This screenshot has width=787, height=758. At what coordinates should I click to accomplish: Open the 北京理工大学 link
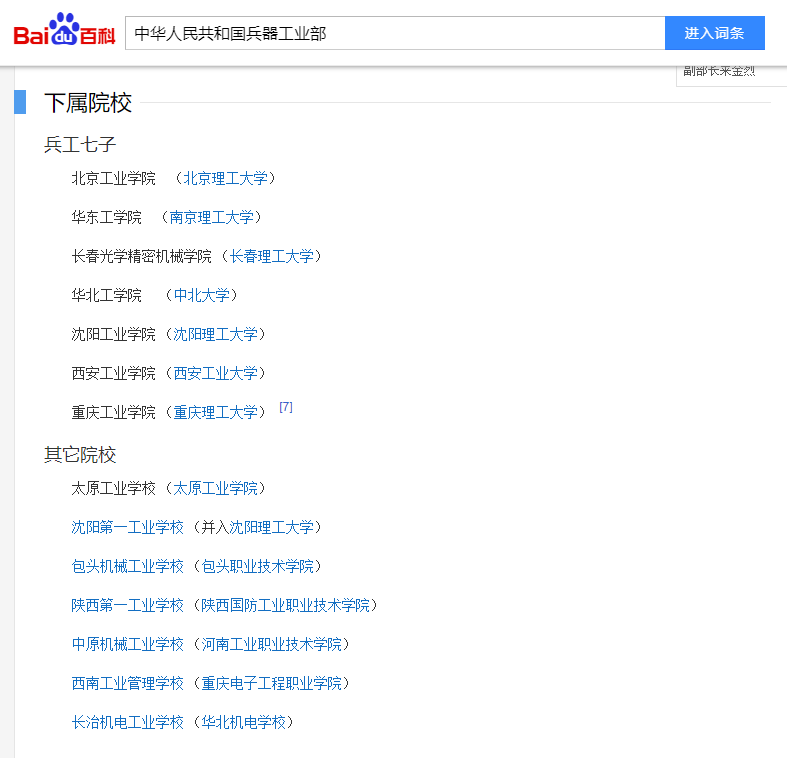click(x=225, y=178)
